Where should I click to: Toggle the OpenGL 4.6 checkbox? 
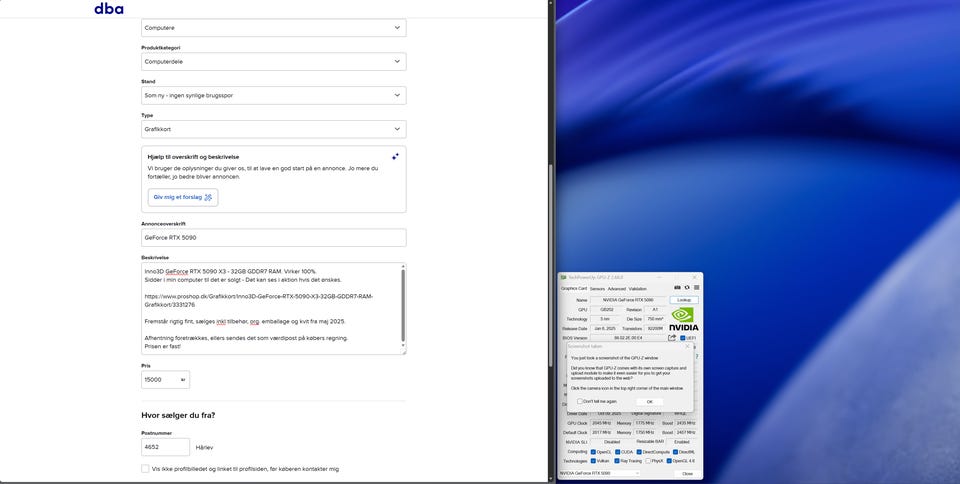[x=669, y=461]
